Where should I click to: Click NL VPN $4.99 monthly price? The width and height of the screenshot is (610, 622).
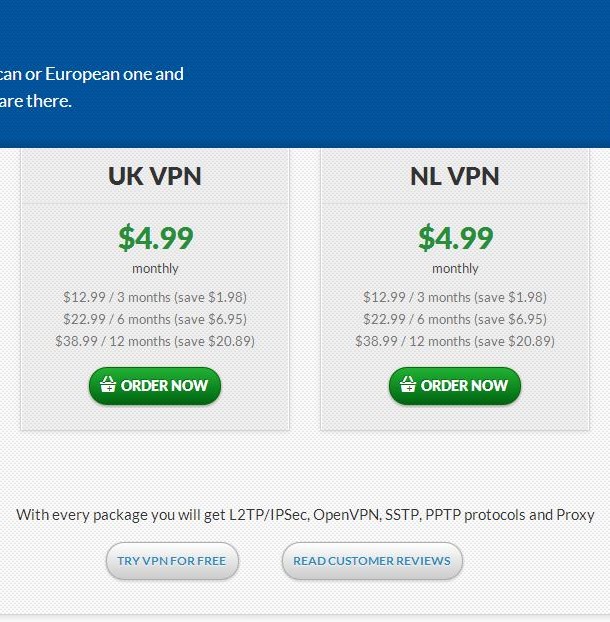point(455,238)
